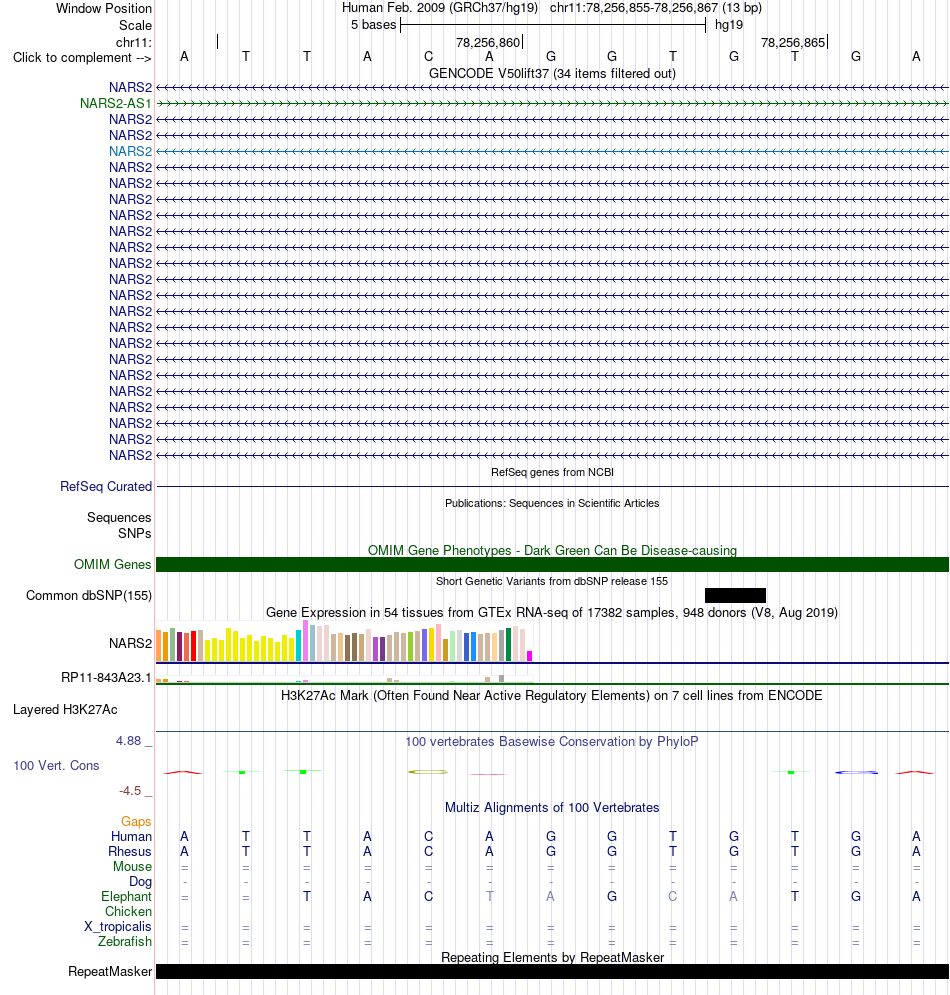The width and height of the screenshot is (950, 995).
Task: Click the NARS2 GTEx expression bar chart
Action: point(345,642)
